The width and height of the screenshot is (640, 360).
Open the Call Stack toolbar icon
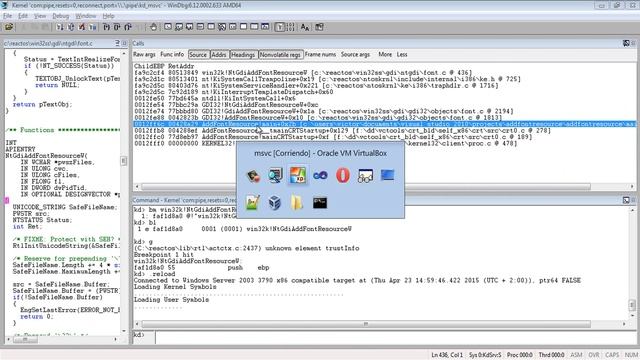(x=222, y=27)
